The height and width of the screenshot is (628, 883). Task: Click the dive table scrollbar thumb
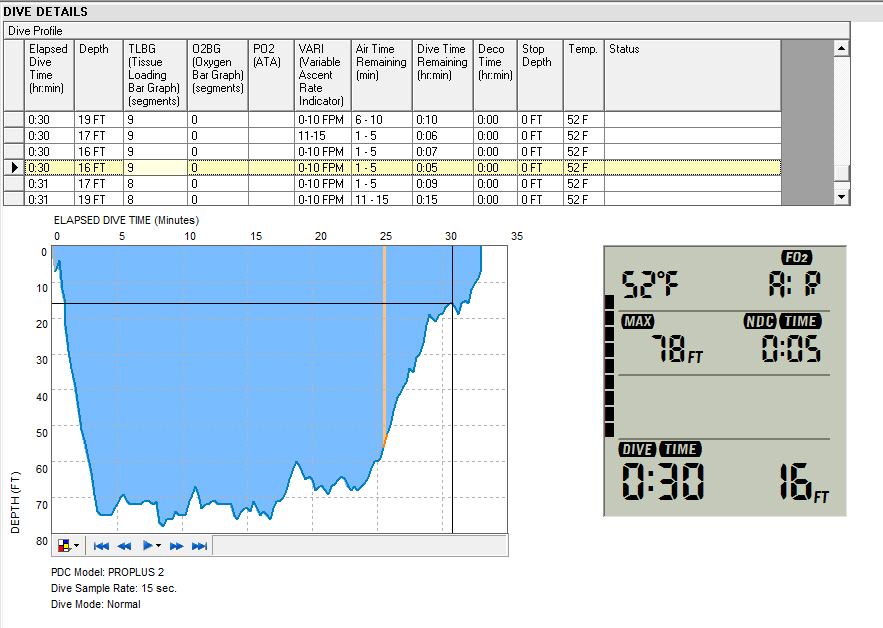click(841, 172)
